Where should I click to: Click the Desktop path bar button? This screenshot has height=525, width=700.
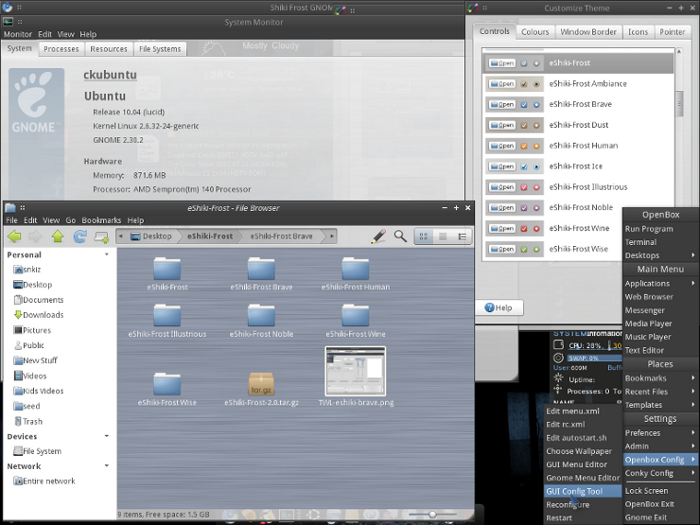point(151,236)
